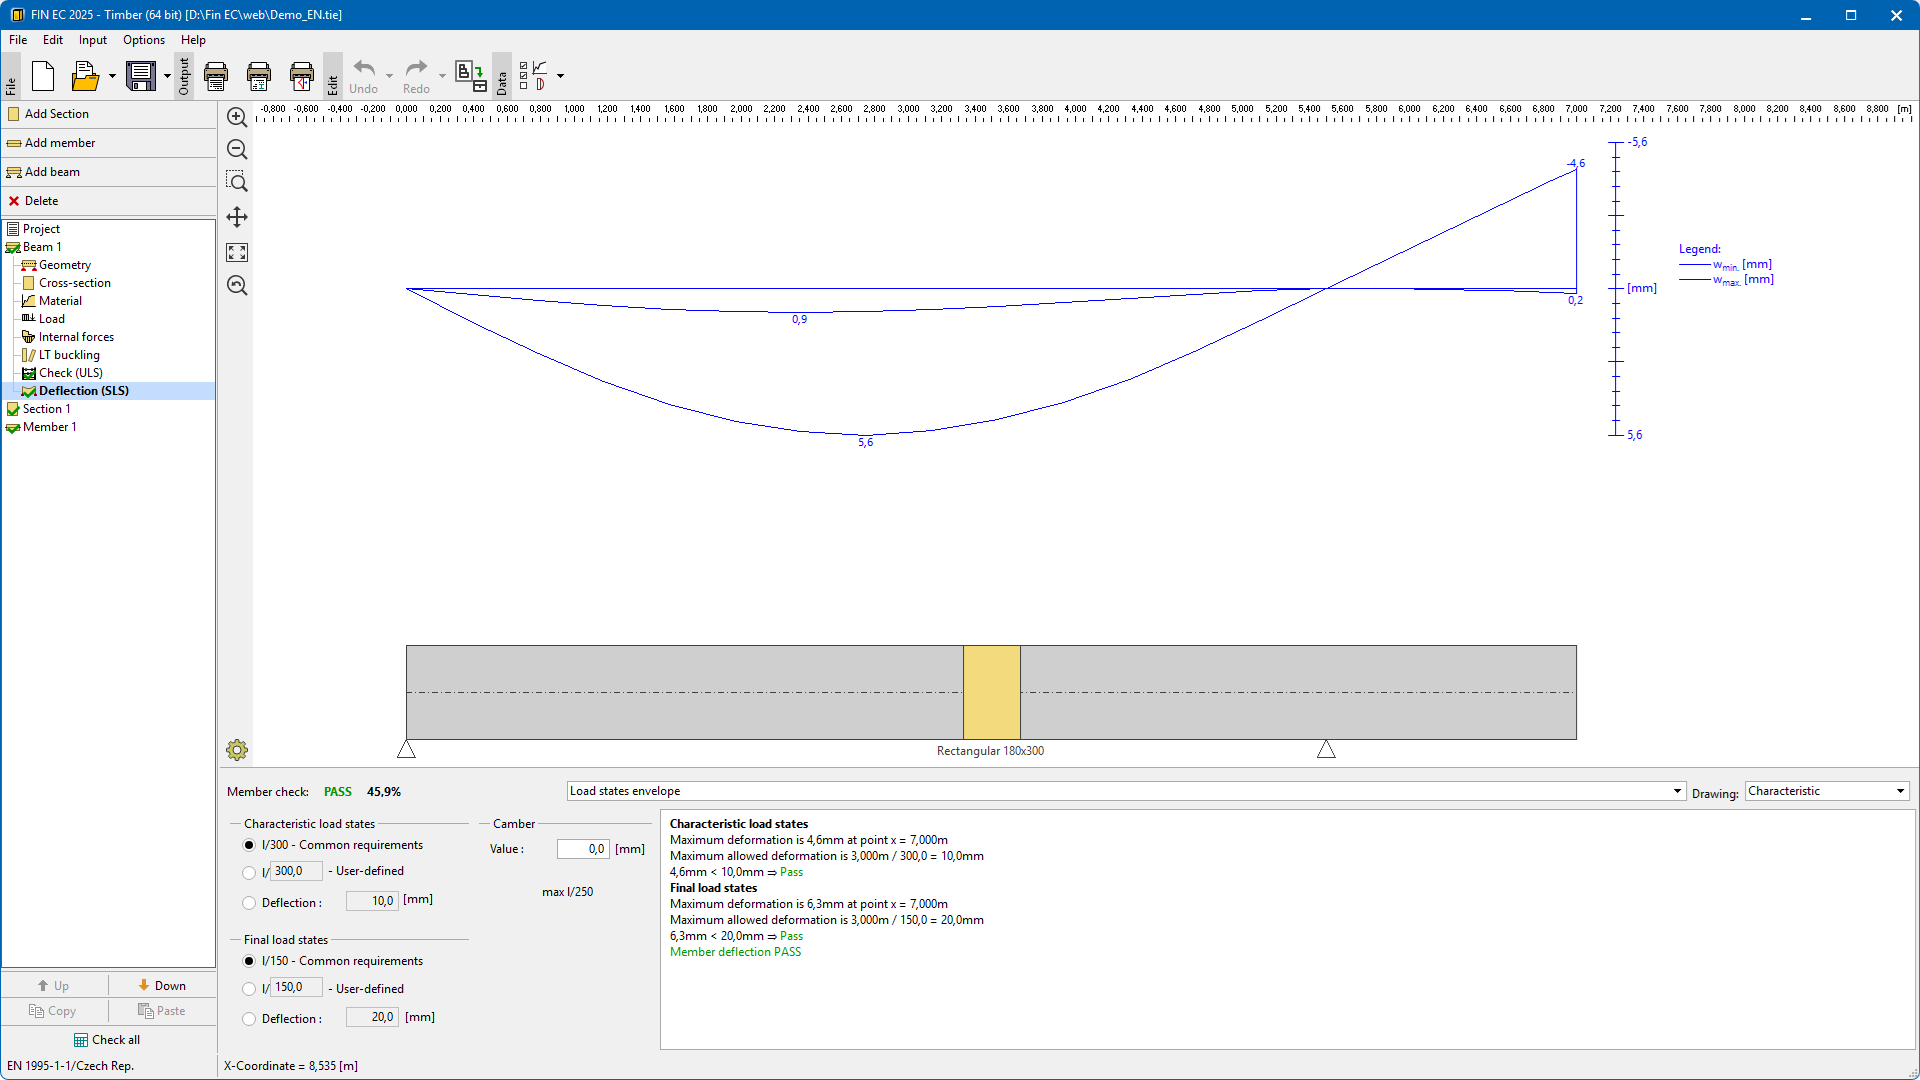Select the zoom window tool
Screen dimensions: 1920x1080
point(237,182)
